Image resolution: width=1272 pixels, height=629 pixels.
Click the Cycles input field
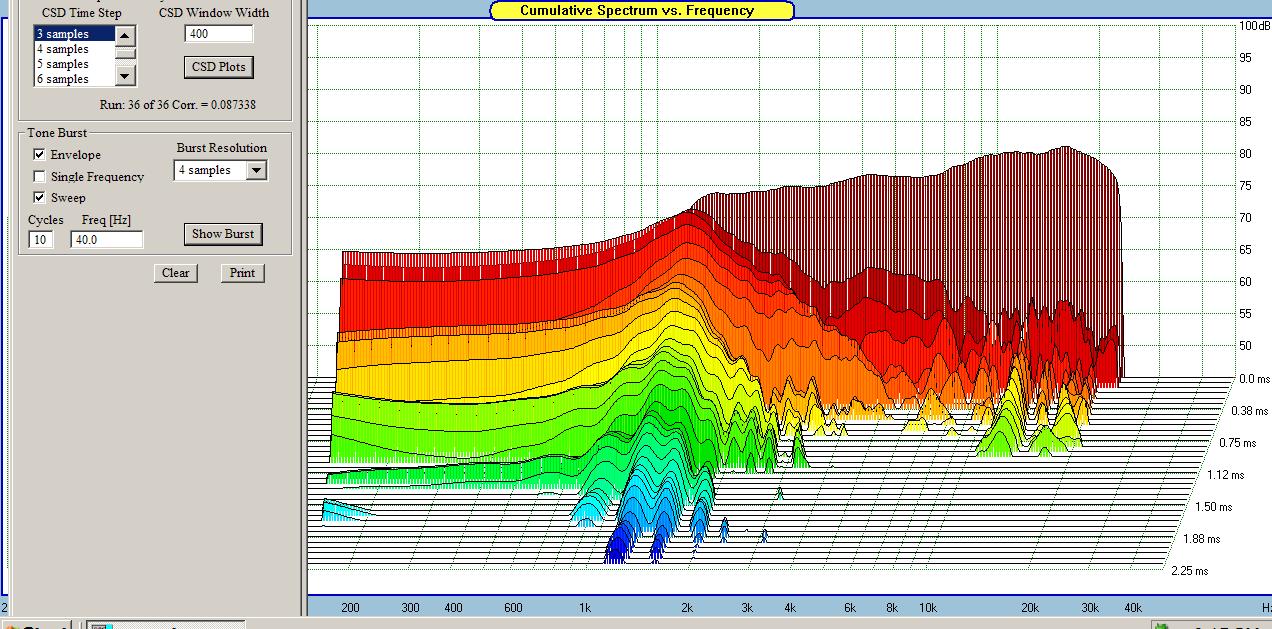coord(41,240)
